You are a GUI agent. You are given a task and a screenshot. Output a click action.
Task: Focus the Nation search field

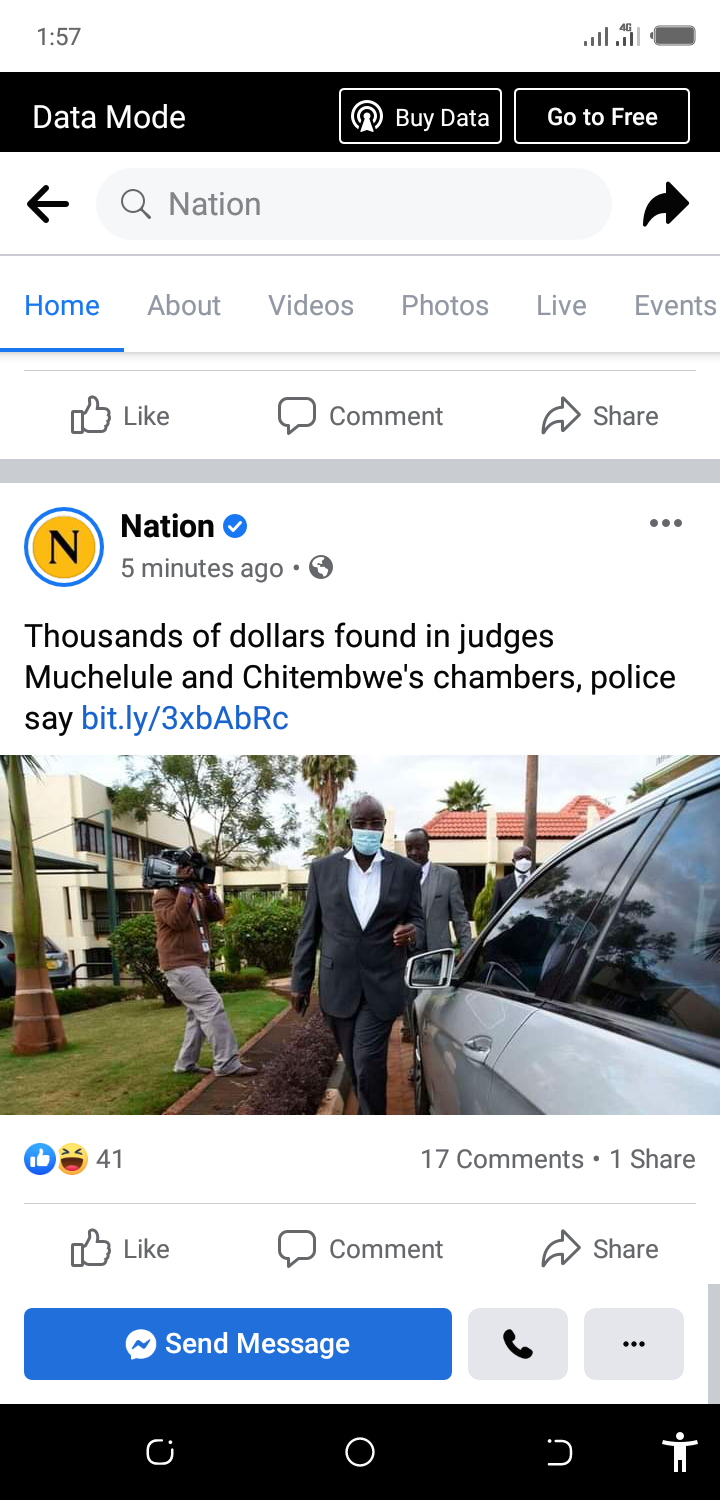coord(354,204)
